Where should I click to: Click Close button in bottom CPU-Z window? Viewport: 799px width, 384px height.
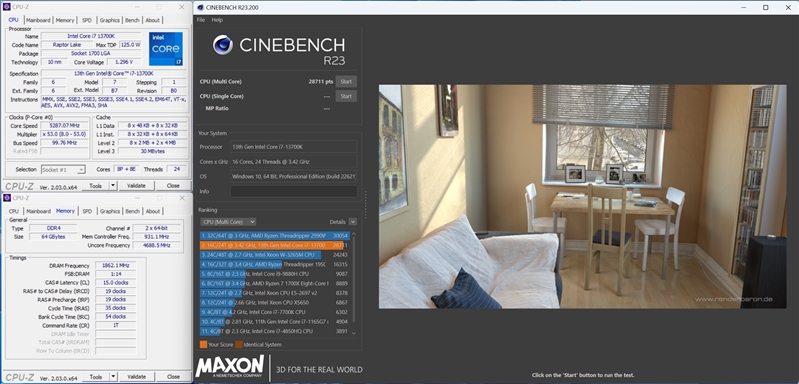click(173, 377)
